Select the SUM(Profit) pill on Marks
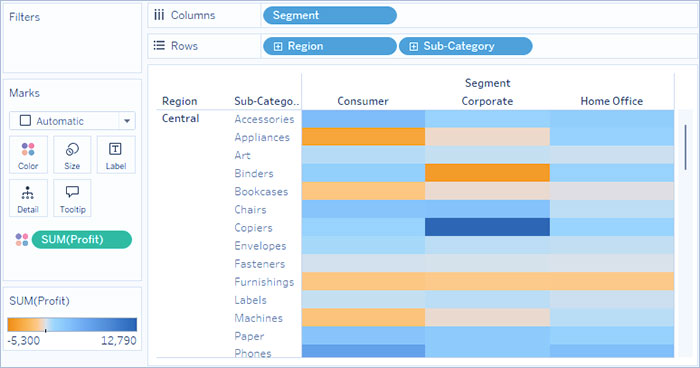700x368 pixels. click(82, 239)
